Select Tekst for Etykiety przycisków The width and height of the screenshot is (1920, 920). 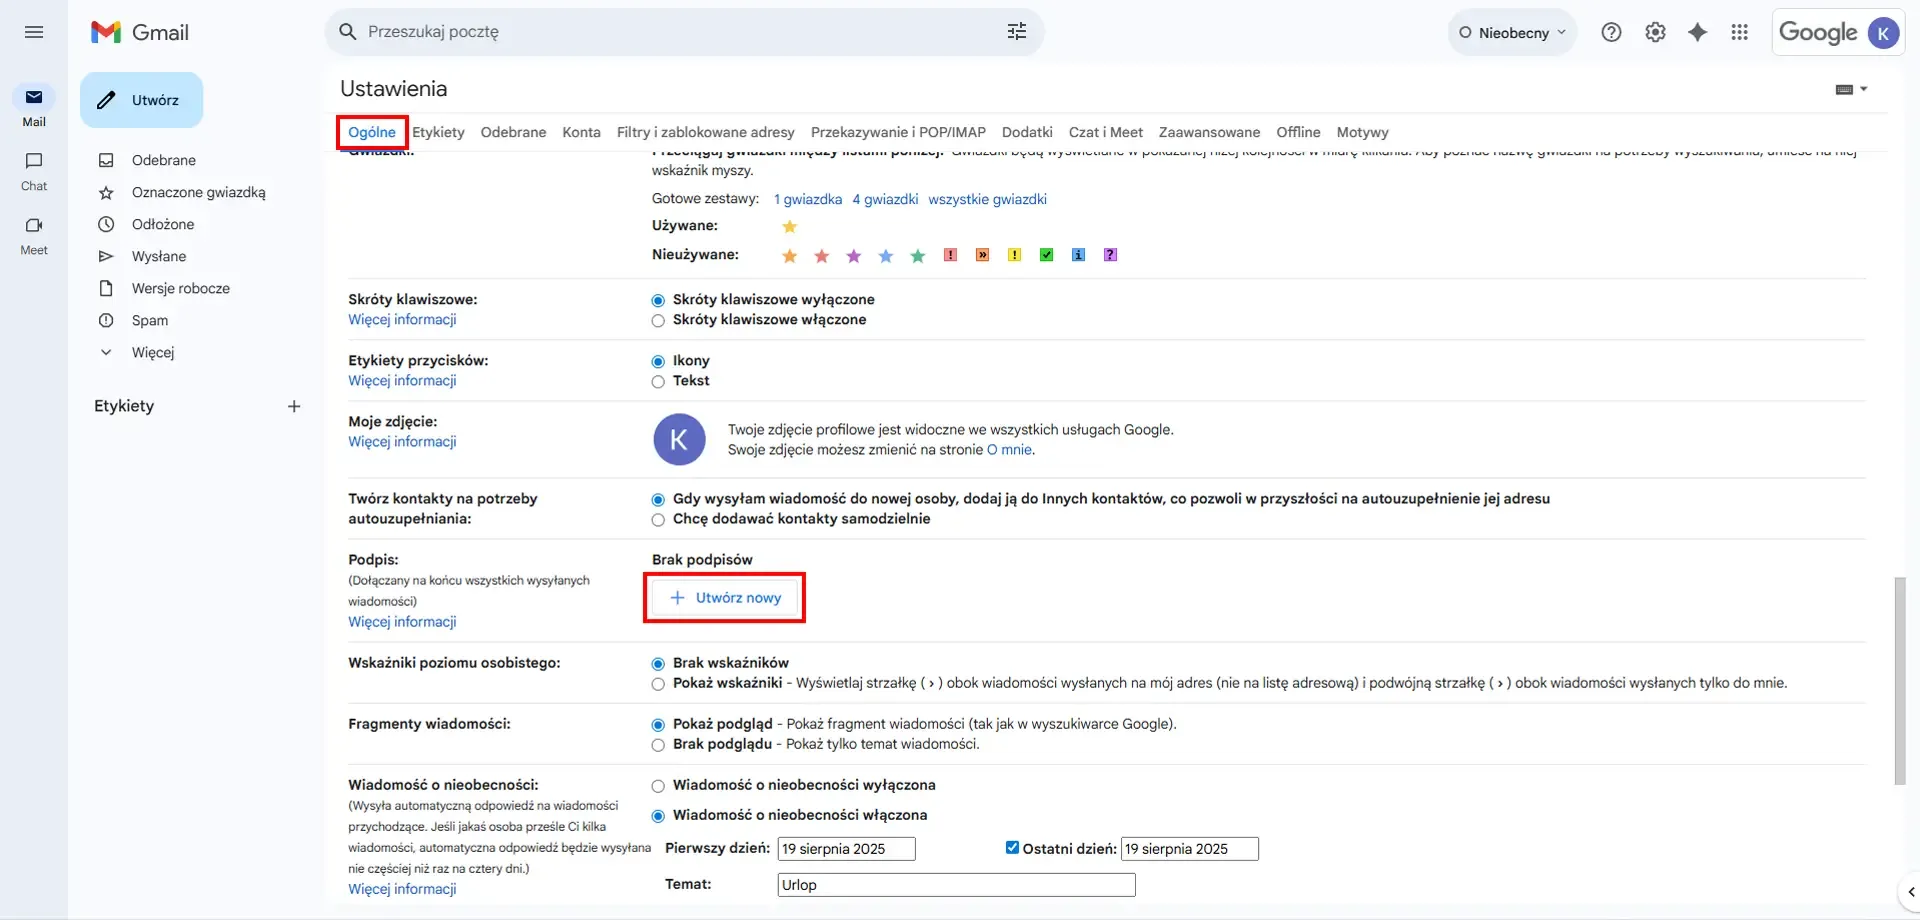(658, 381)
